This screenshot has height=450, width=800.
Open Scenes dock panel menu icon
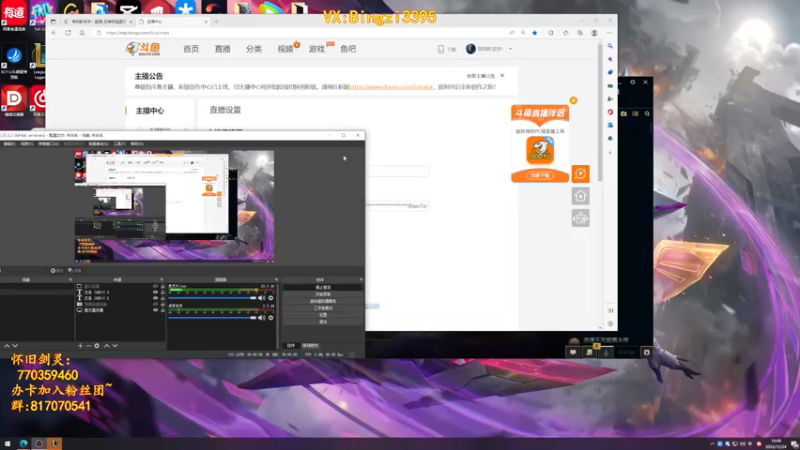point(70,280)
